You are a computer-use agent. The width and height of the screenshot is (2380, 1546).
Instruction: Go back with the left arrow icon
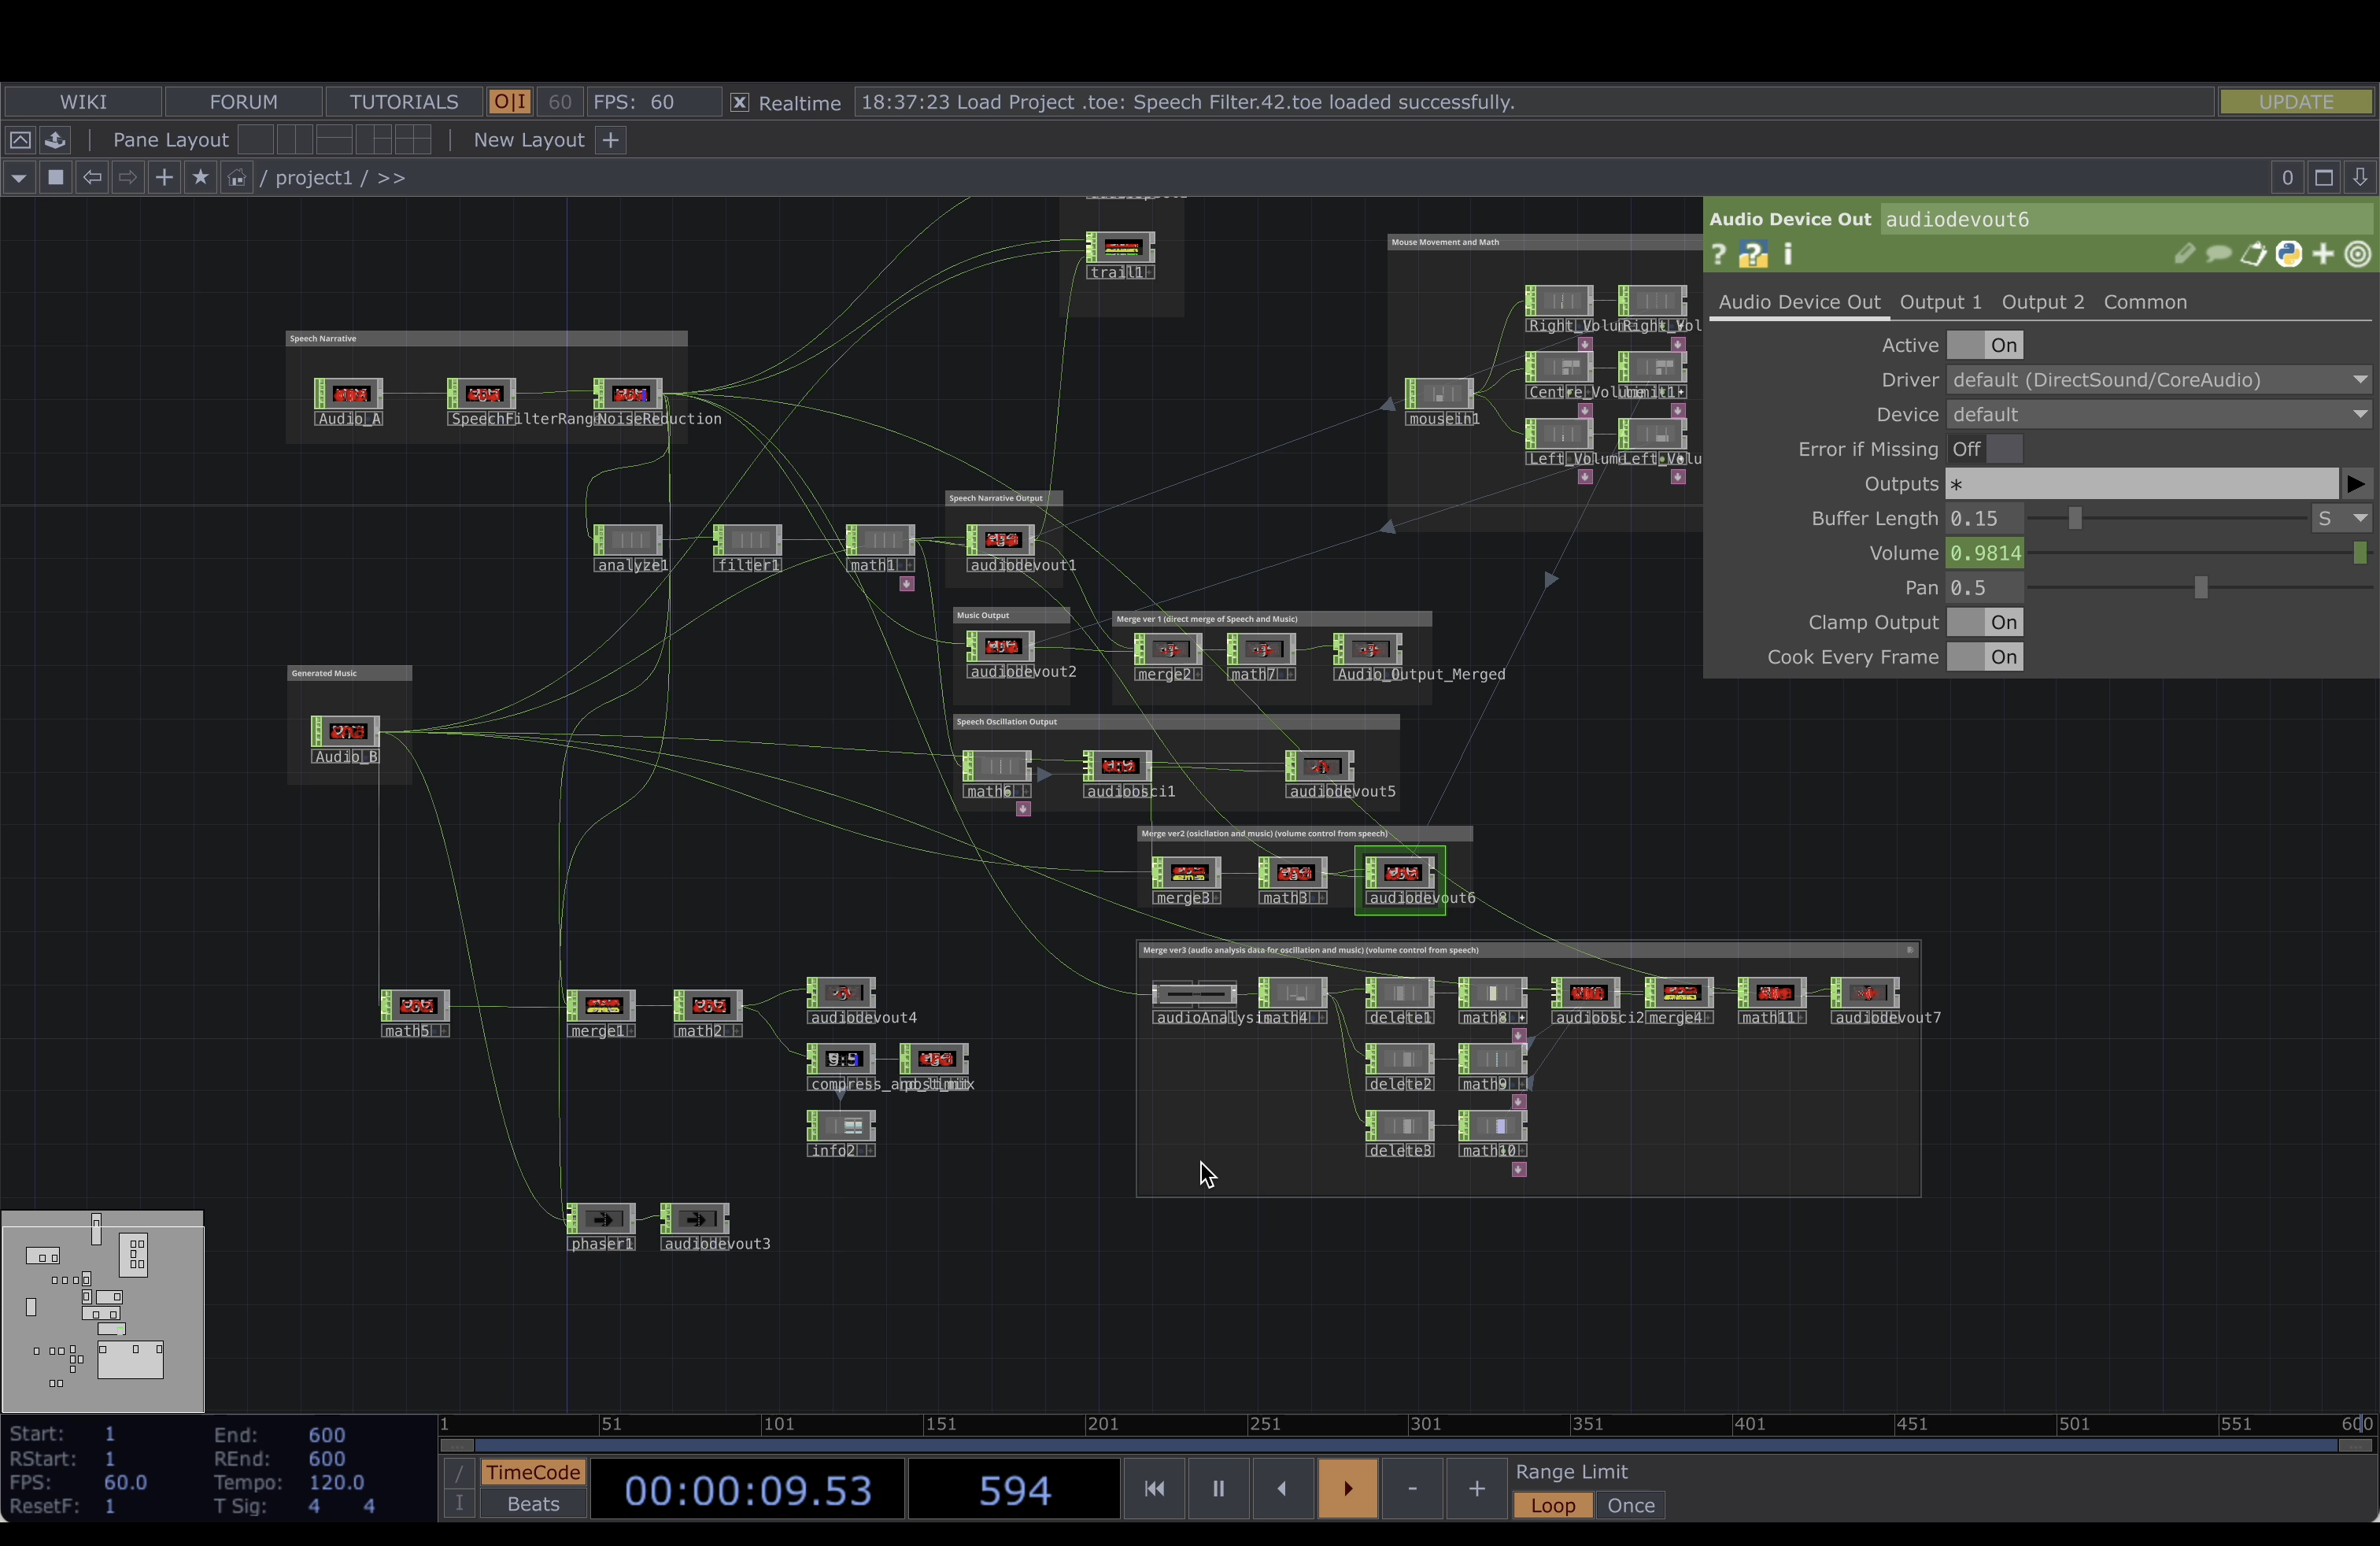(92, 178)
